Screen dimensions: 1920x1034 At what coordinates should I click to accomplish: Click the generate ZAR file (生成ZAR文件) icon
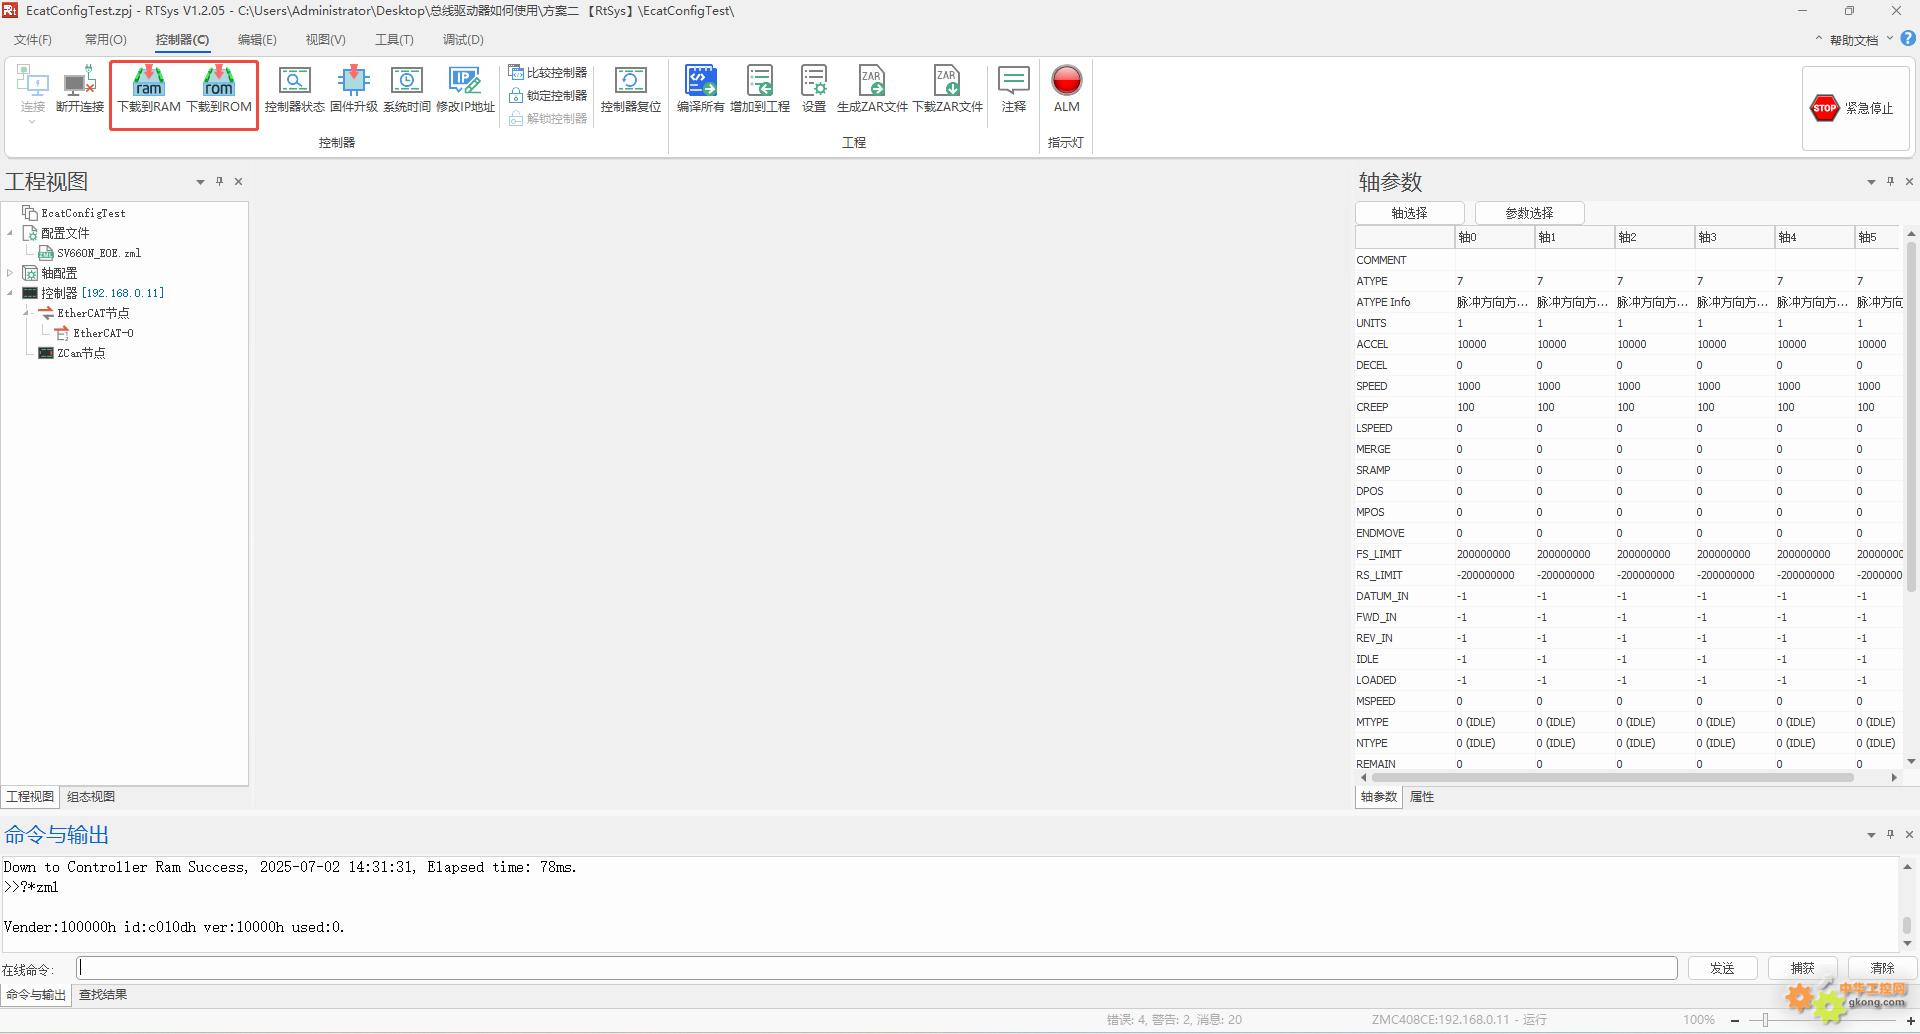[x=872, y=82]
